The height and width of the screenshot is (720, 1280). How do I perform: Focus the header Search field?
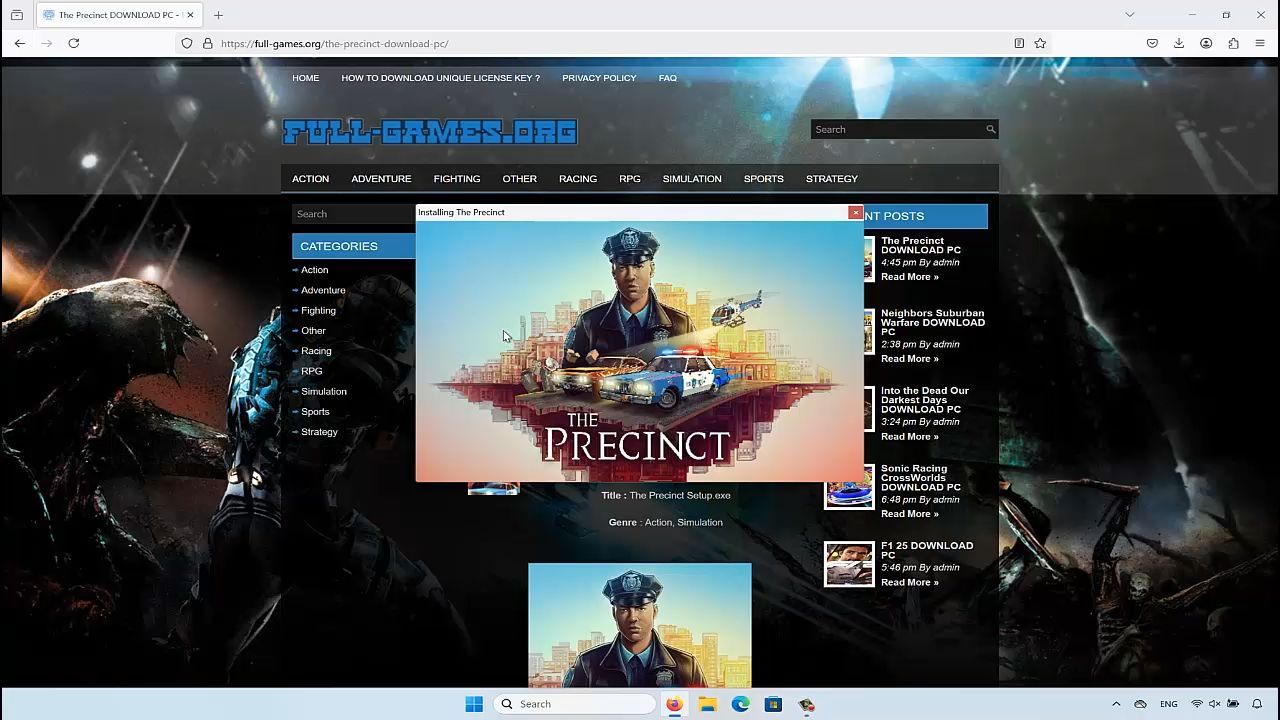pos(898,129)
